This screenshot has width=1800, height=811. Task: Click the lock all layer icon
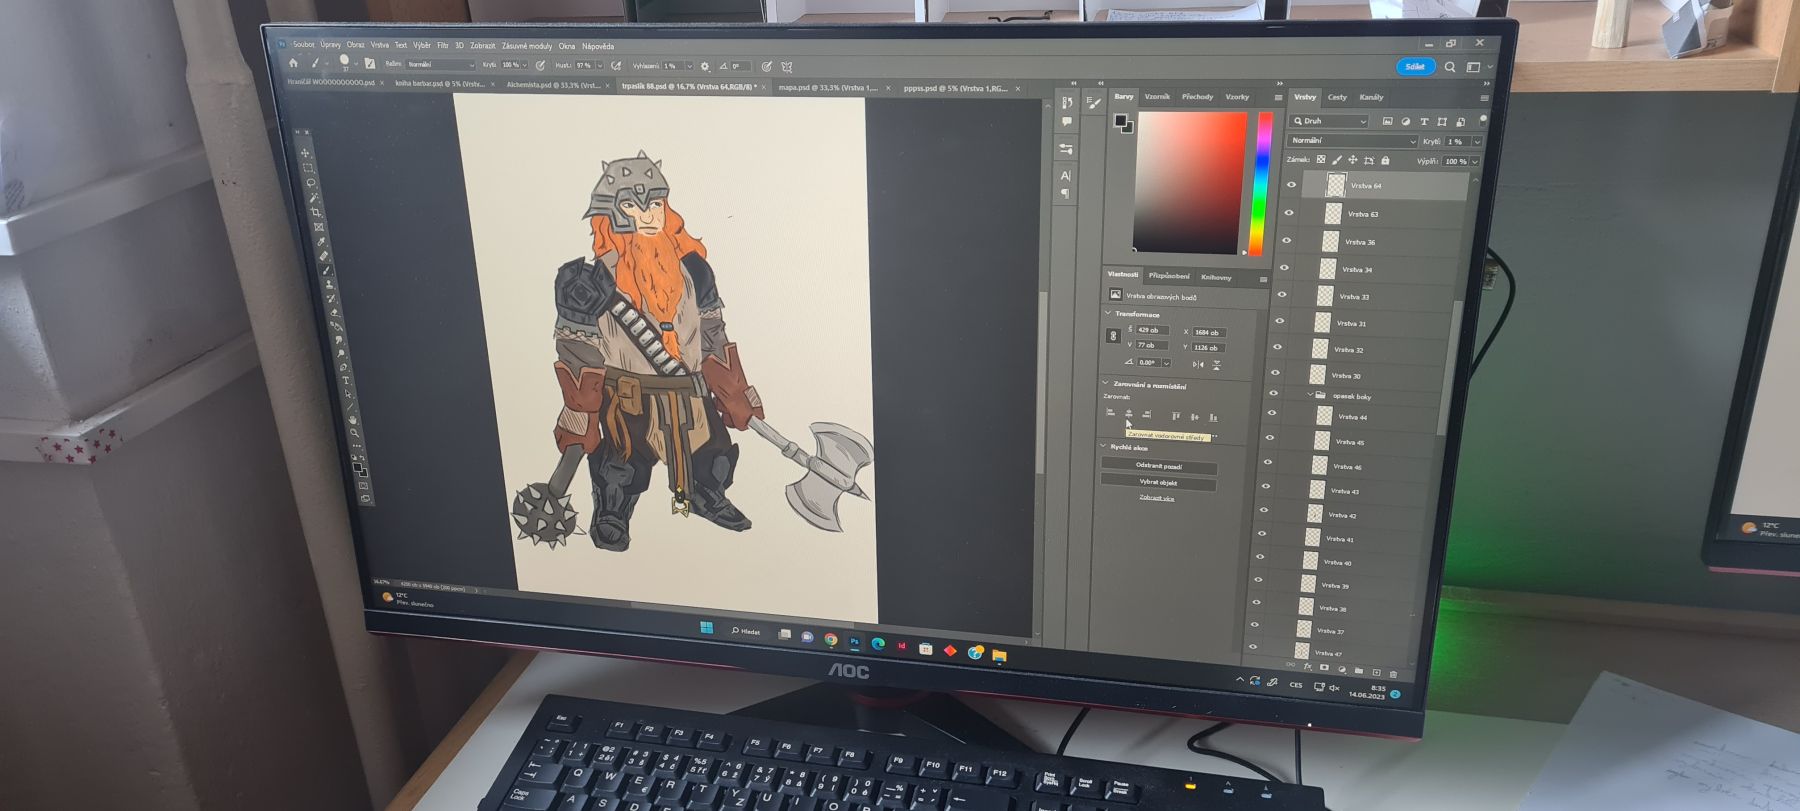tap(1385, 160)
